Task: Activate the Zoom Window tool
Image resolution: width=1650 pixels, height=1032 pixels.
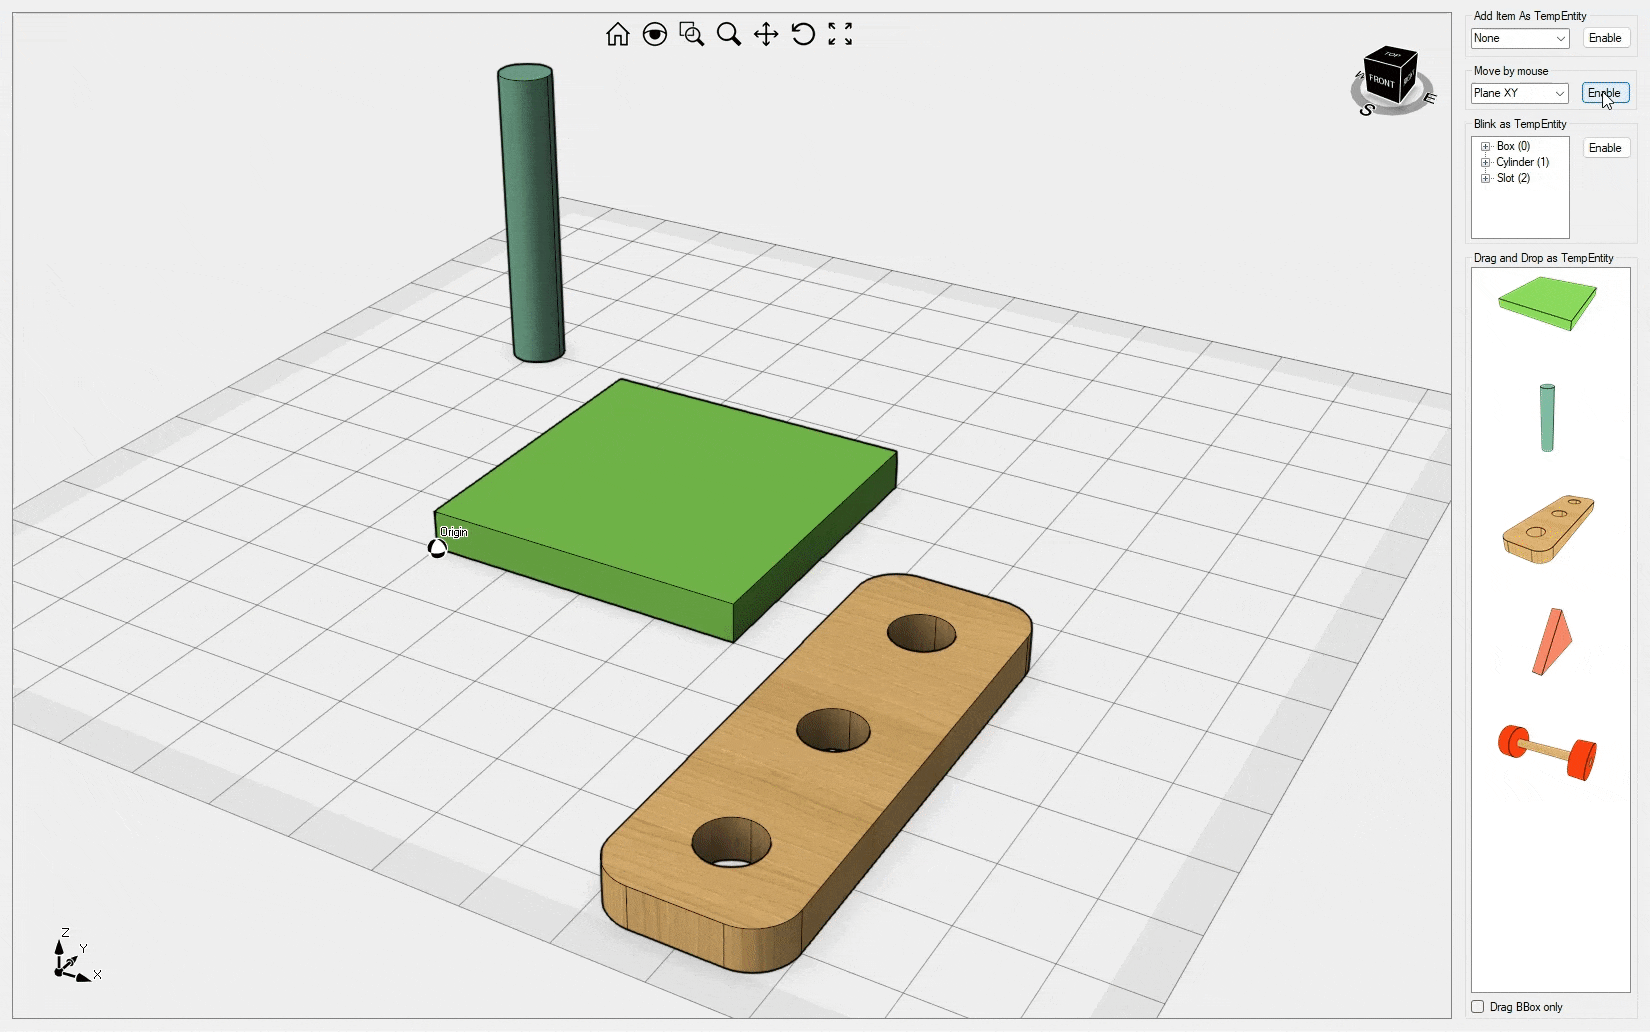Action: pyautogui.click(x=691, y=35)
